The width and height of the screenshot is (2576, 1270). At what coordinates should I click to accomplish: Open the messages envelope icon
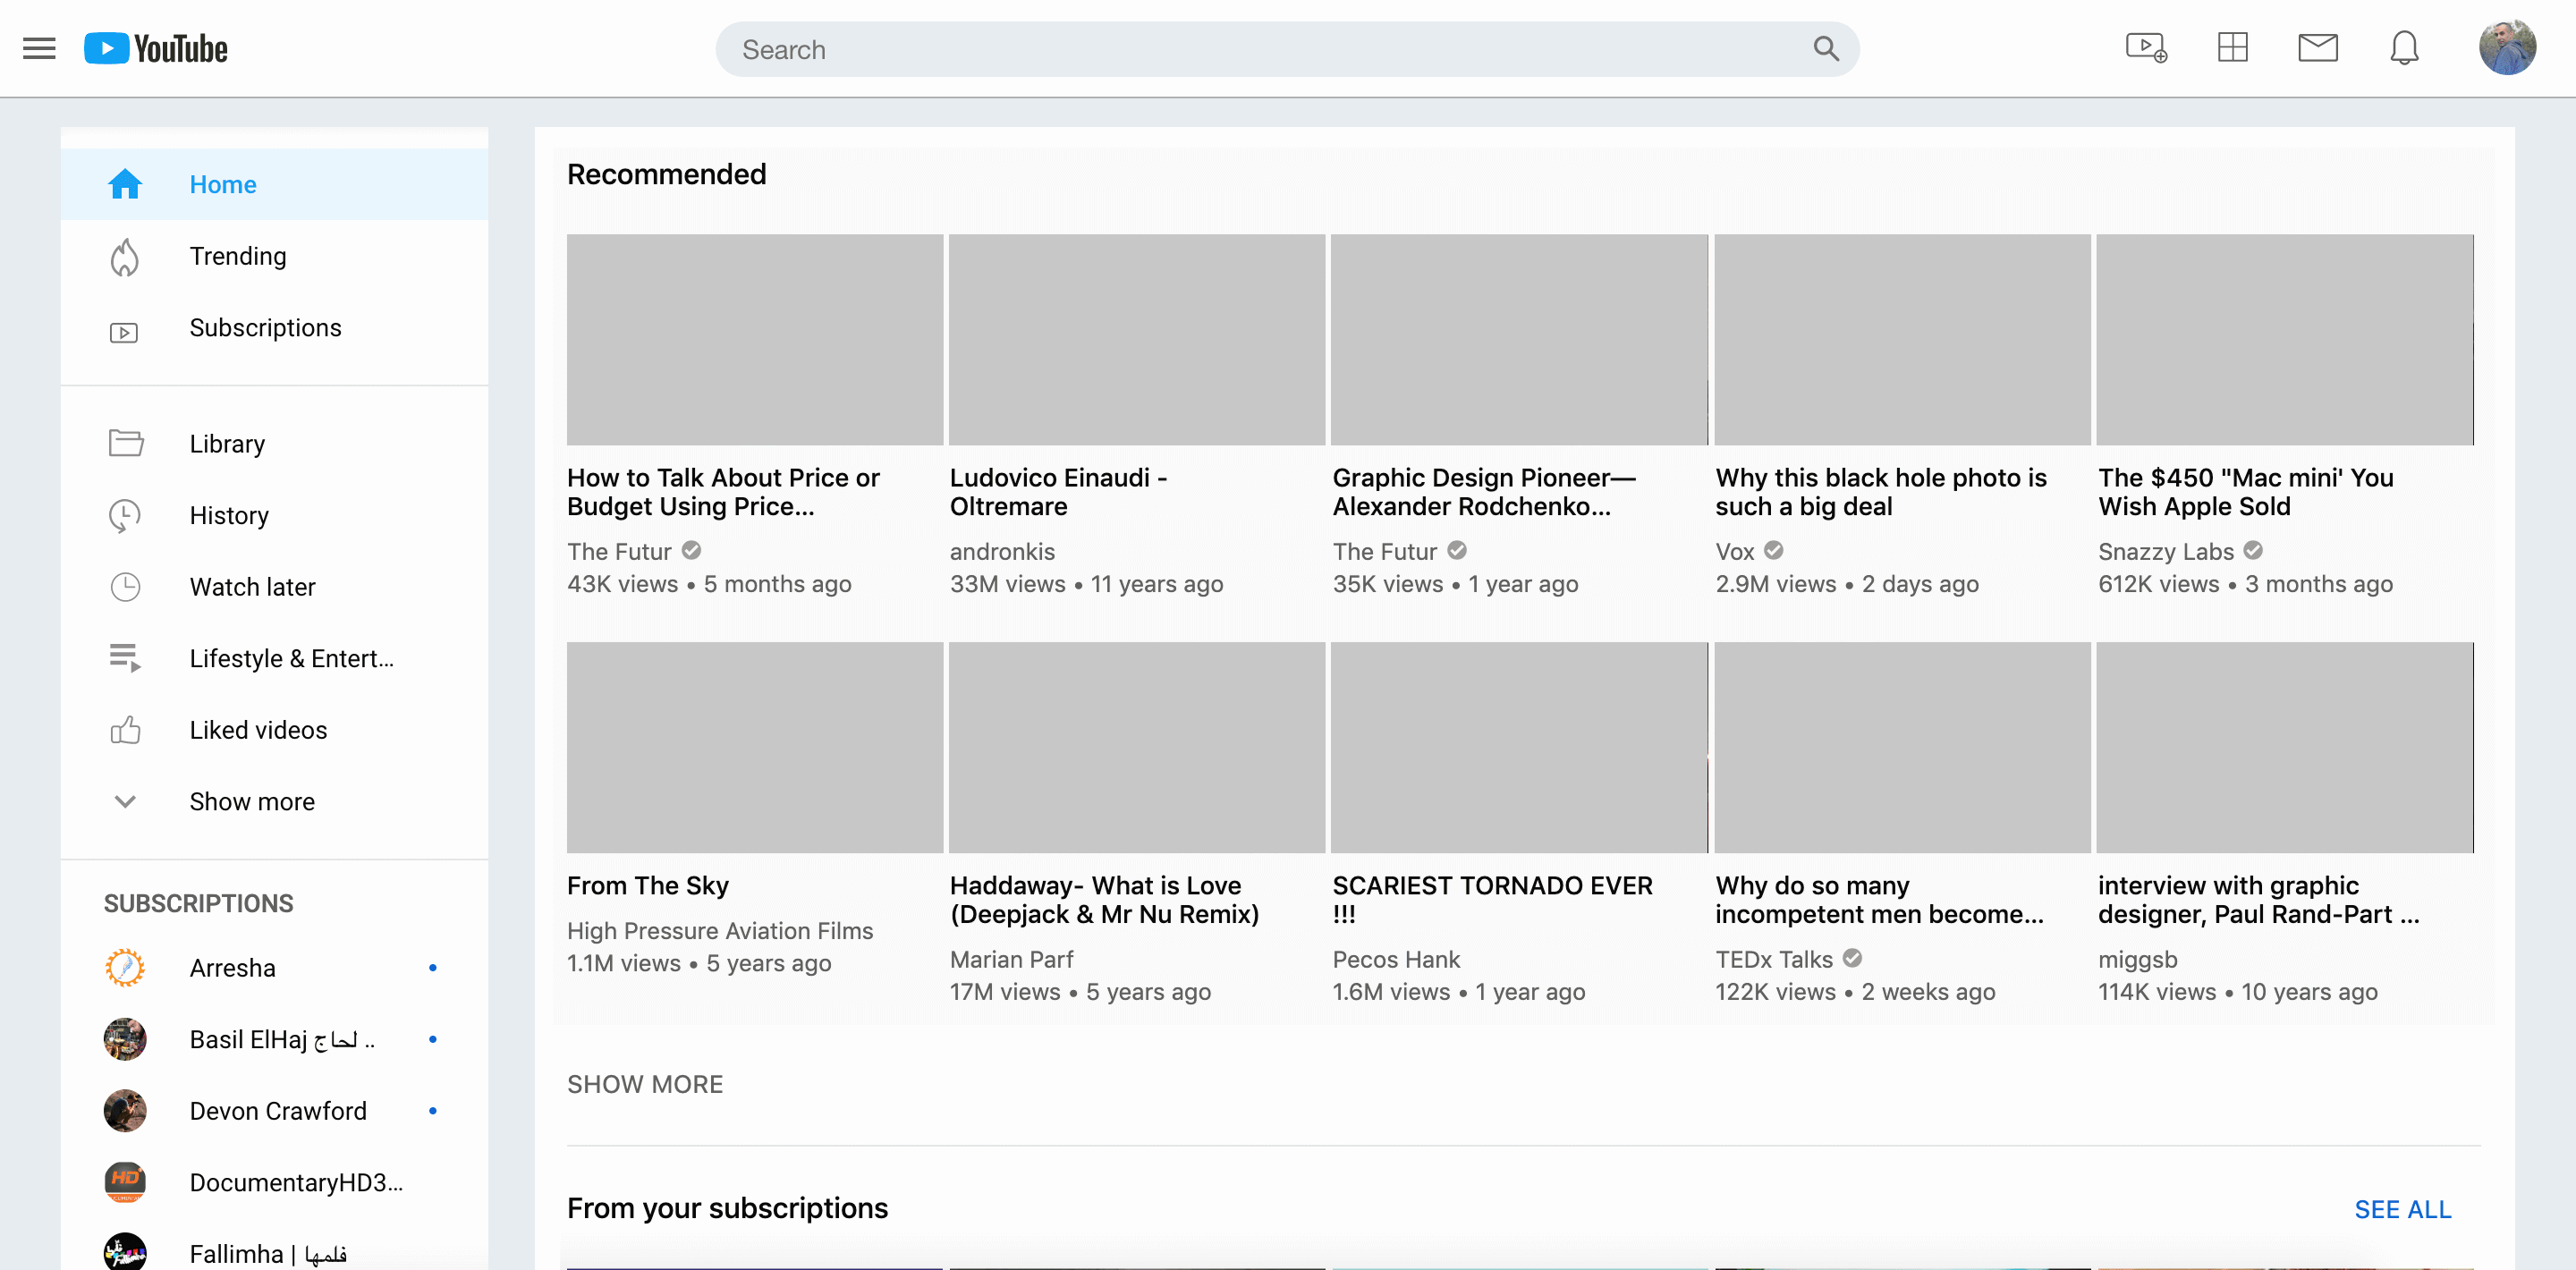tap(2317, 48)
